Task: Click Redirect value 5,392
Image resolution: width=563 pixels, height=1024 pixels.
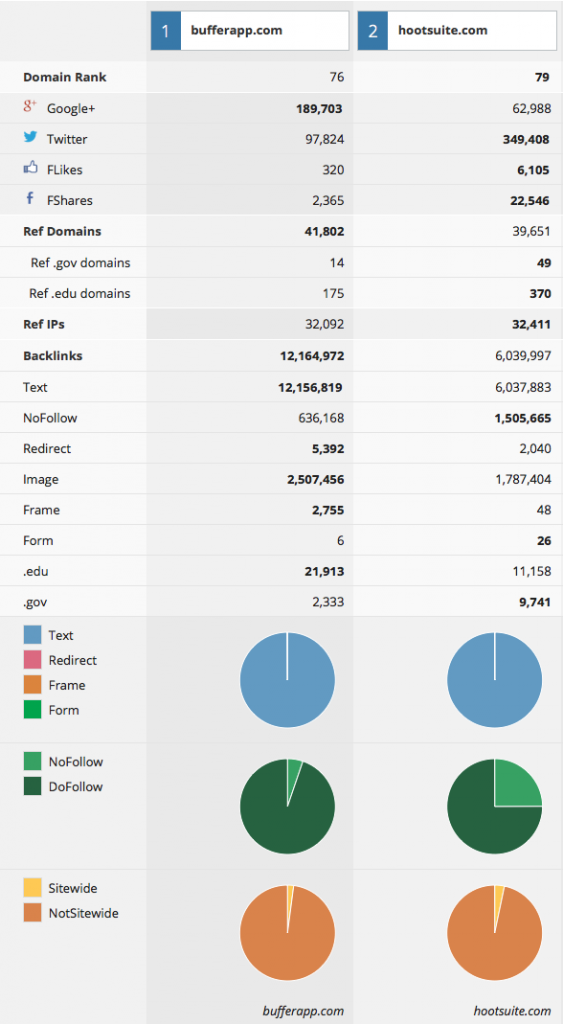Action: (x=330, y=449)
